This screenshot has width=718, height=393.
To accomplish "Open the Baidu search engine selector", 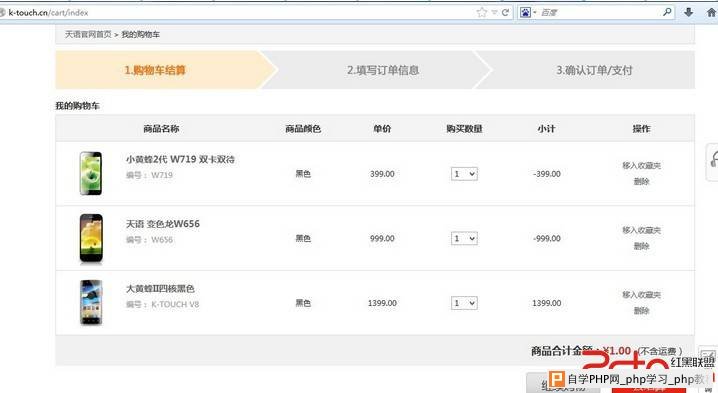I will (528, 12).
